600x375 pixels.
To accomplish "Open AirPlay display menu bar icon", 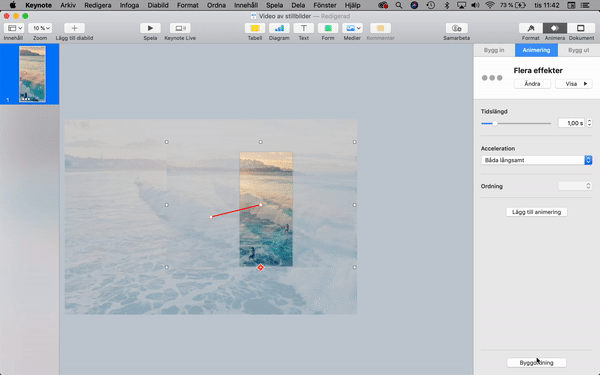I will tap(462, 5).
